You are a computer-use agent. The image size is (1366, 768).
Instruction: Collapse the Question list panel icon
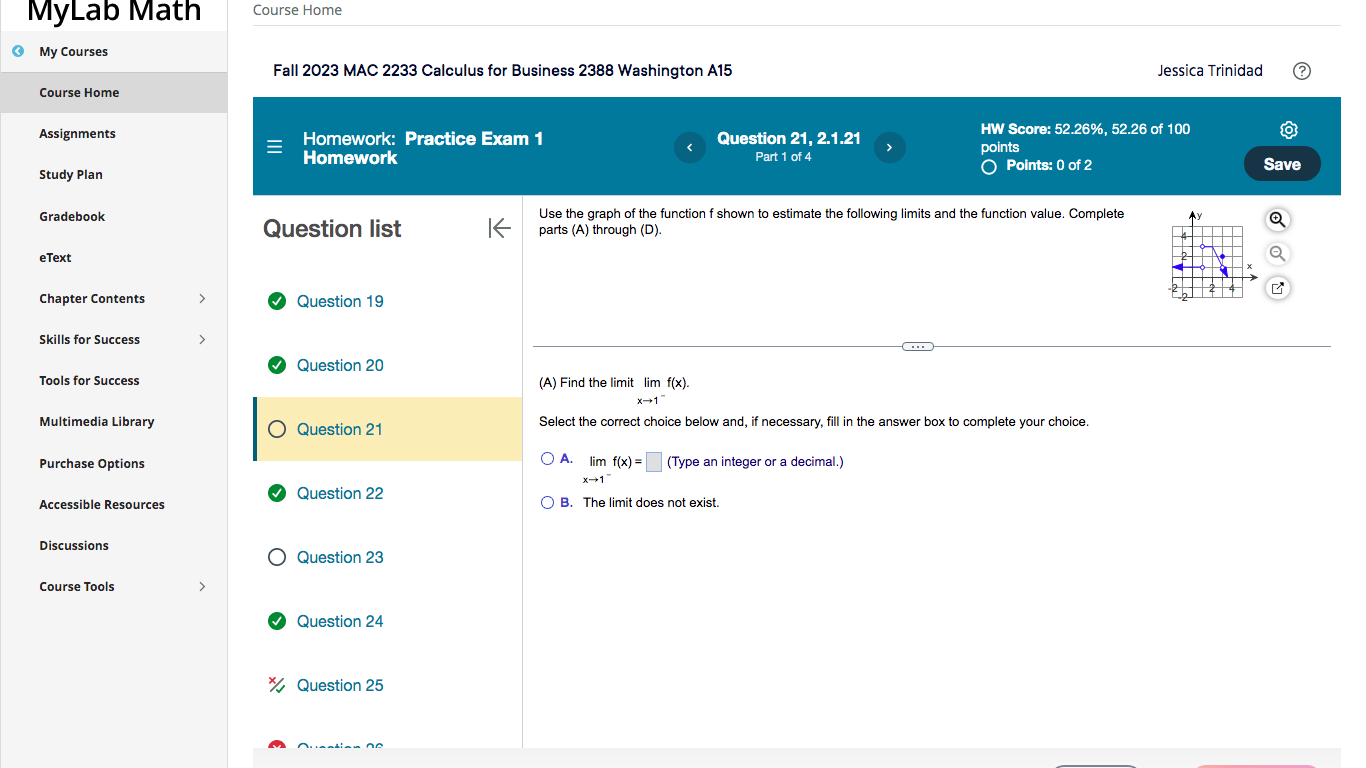point(499,228)
